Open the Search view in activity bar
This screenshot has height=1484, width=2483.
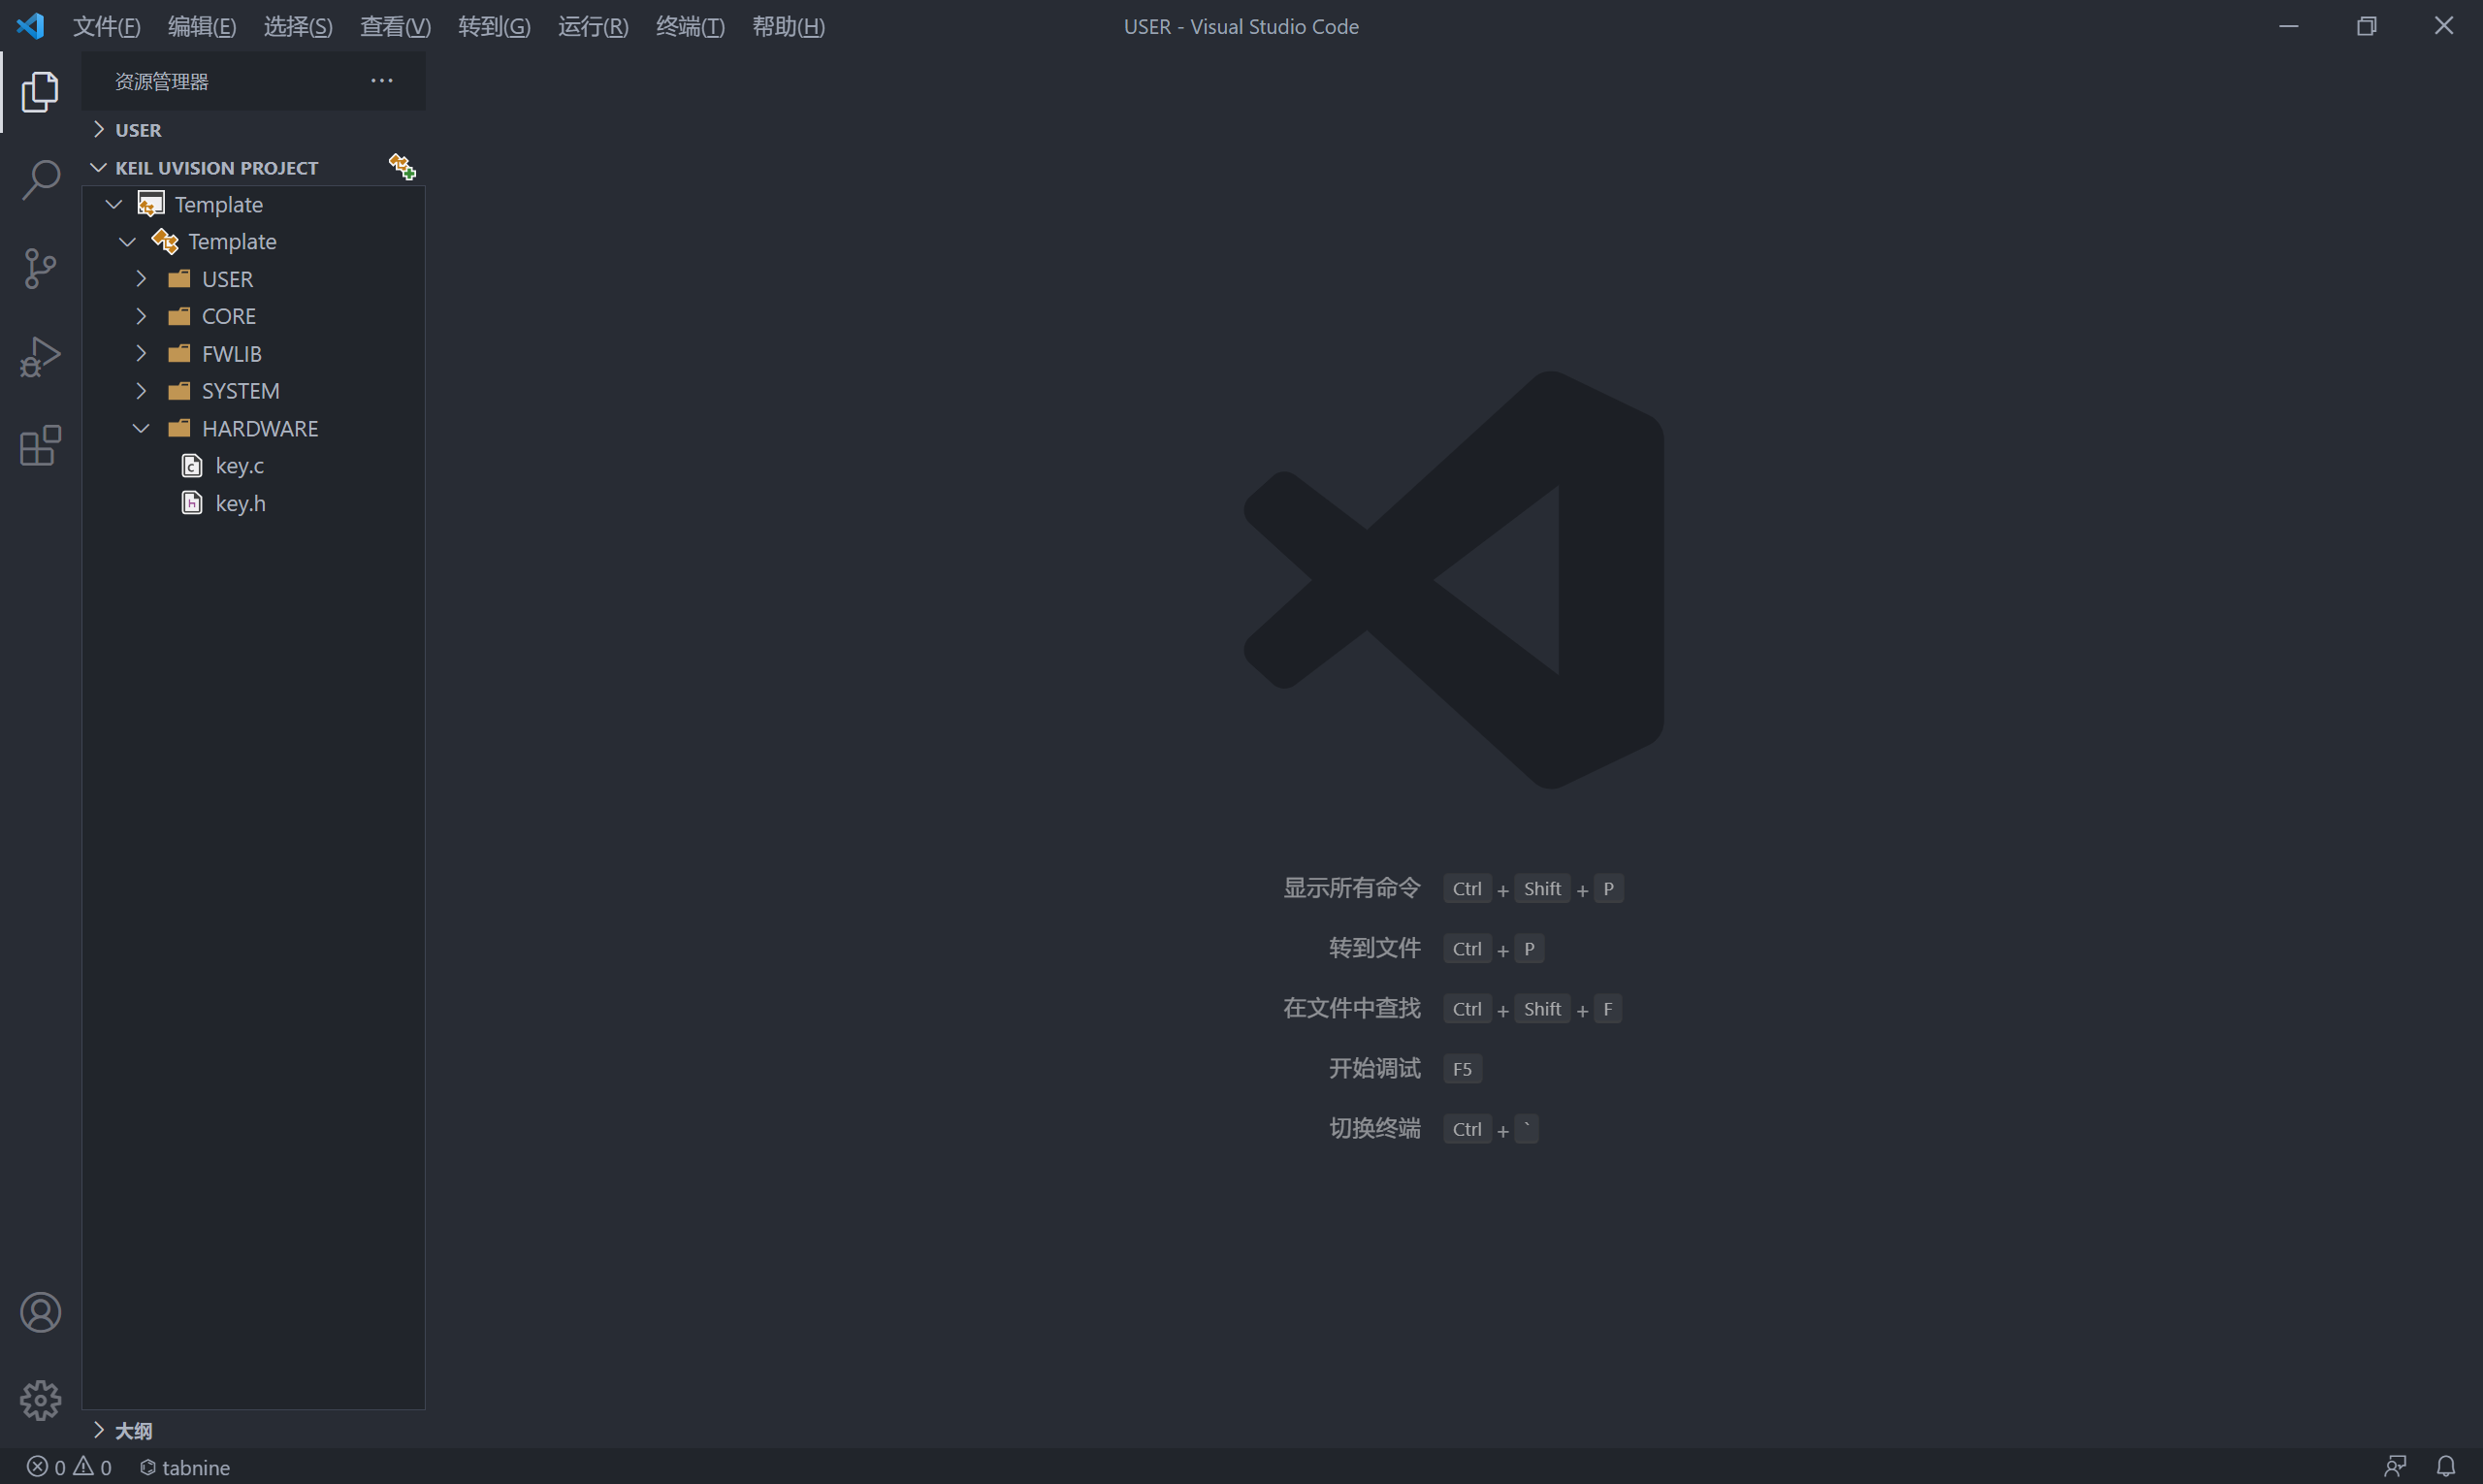coord(40,180)
